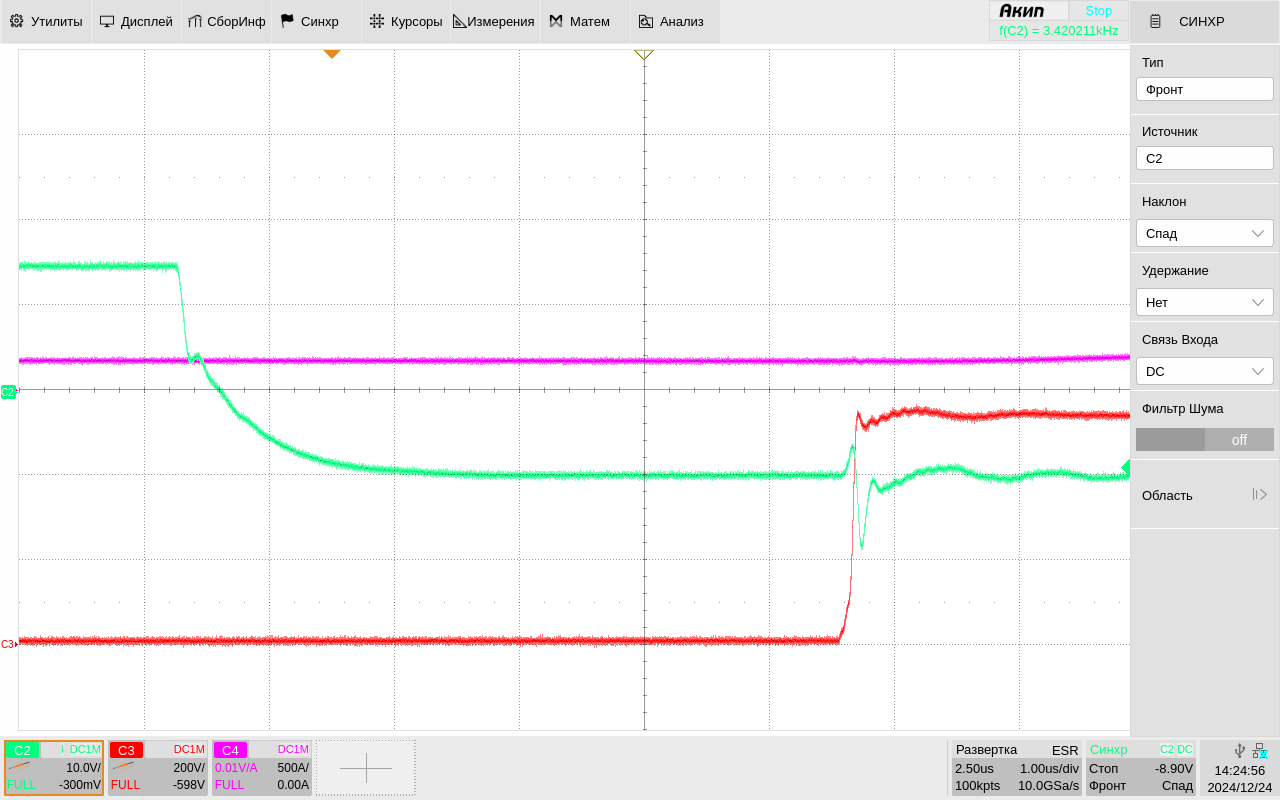1280x800 pixels.
Task: Click the Синхр trigger flag icon
Action: 287,21
